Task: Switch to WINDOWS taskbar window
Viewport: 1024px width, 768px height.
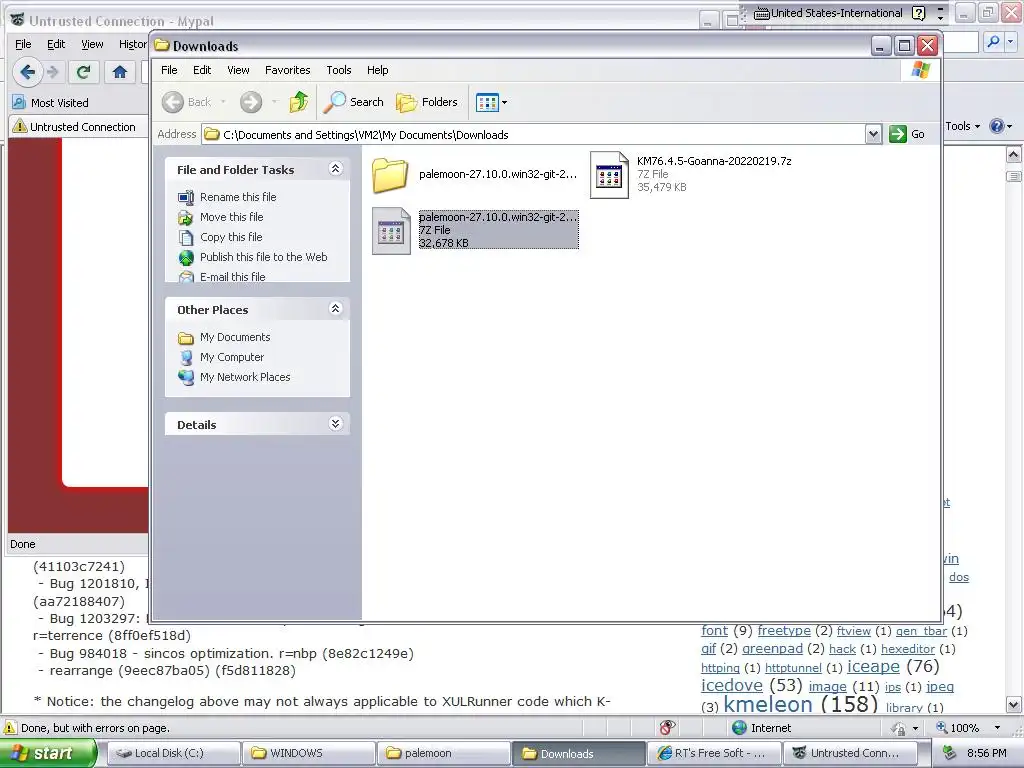Action: point(308,753)
